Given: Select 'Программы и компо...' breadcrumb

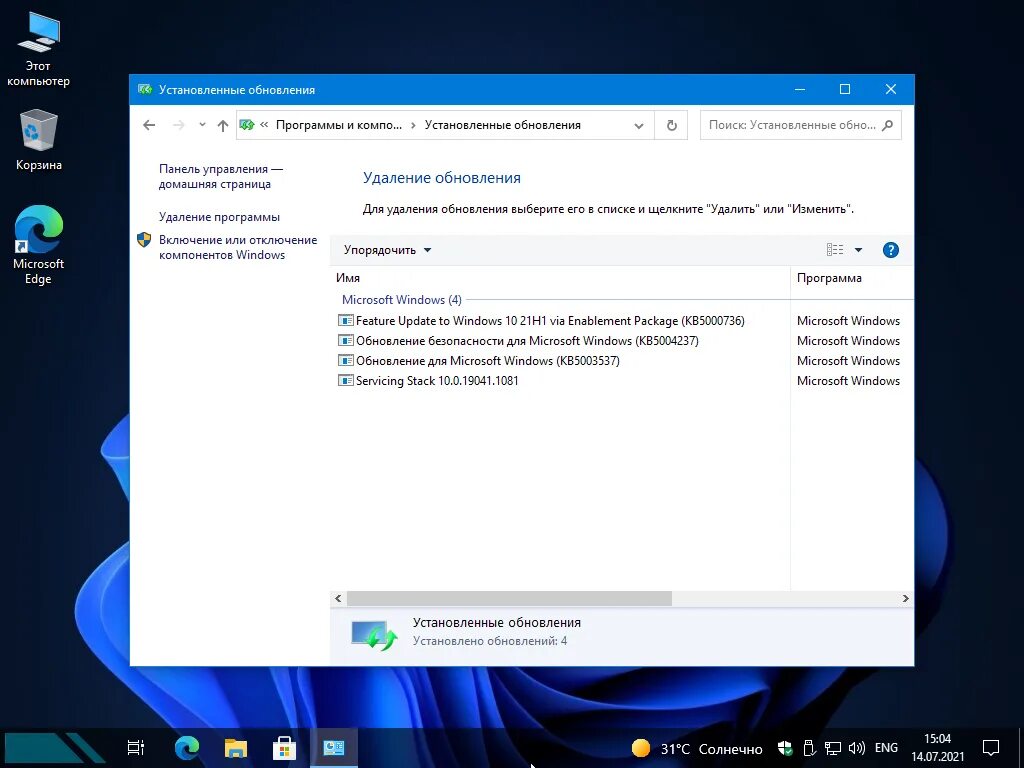Looking at the screenshot, I should click(339, 125).
